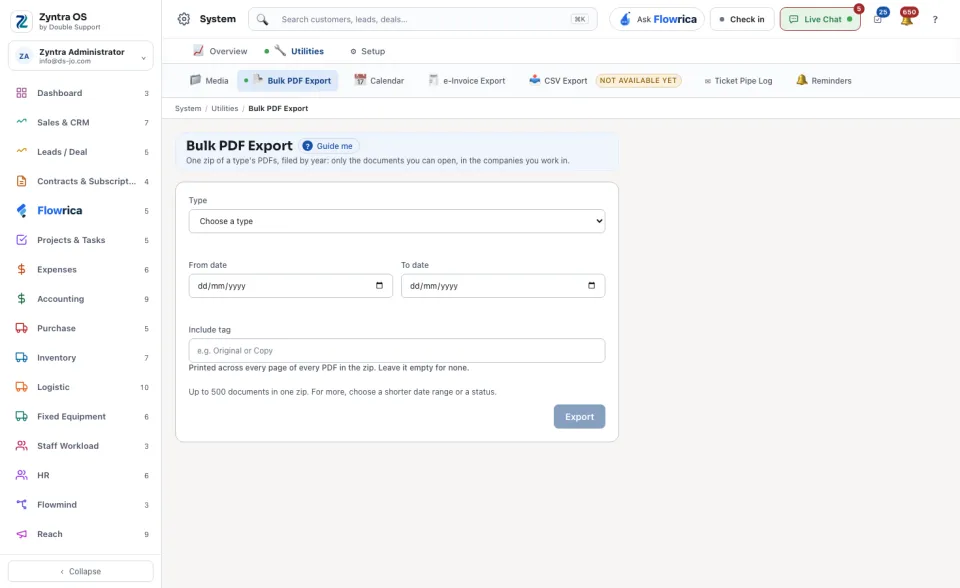Open the To date calendar picker icon
Screen dimensions: 960x588
click(591, 285)
